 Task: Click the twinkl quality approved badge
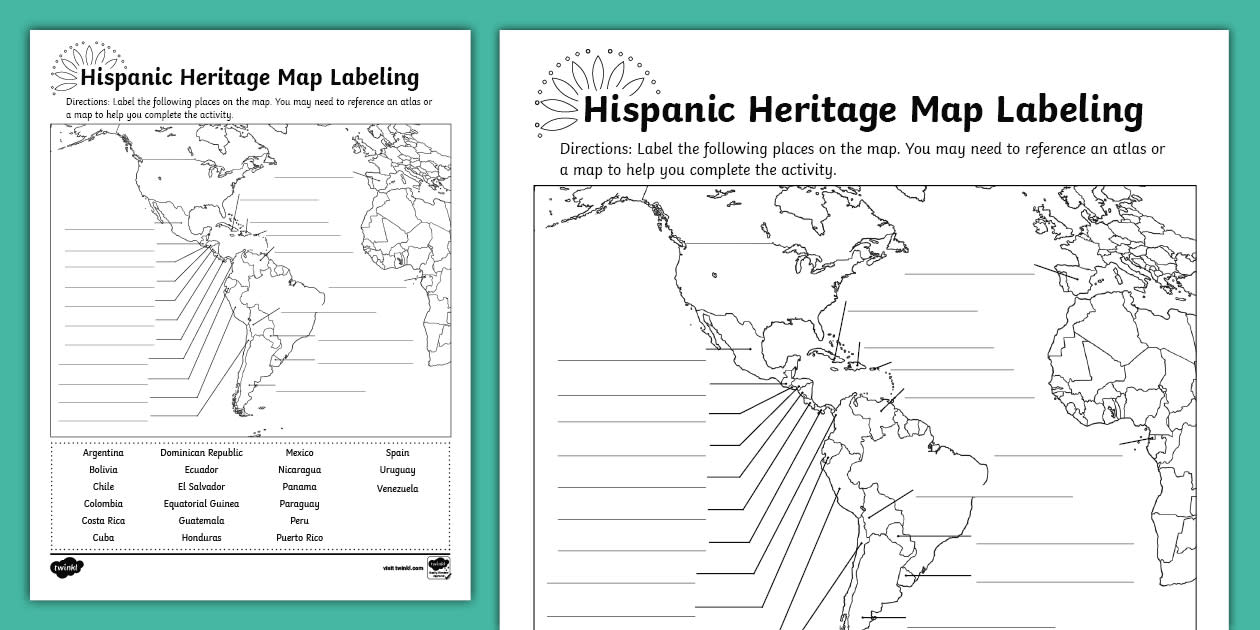coord(440,569)
